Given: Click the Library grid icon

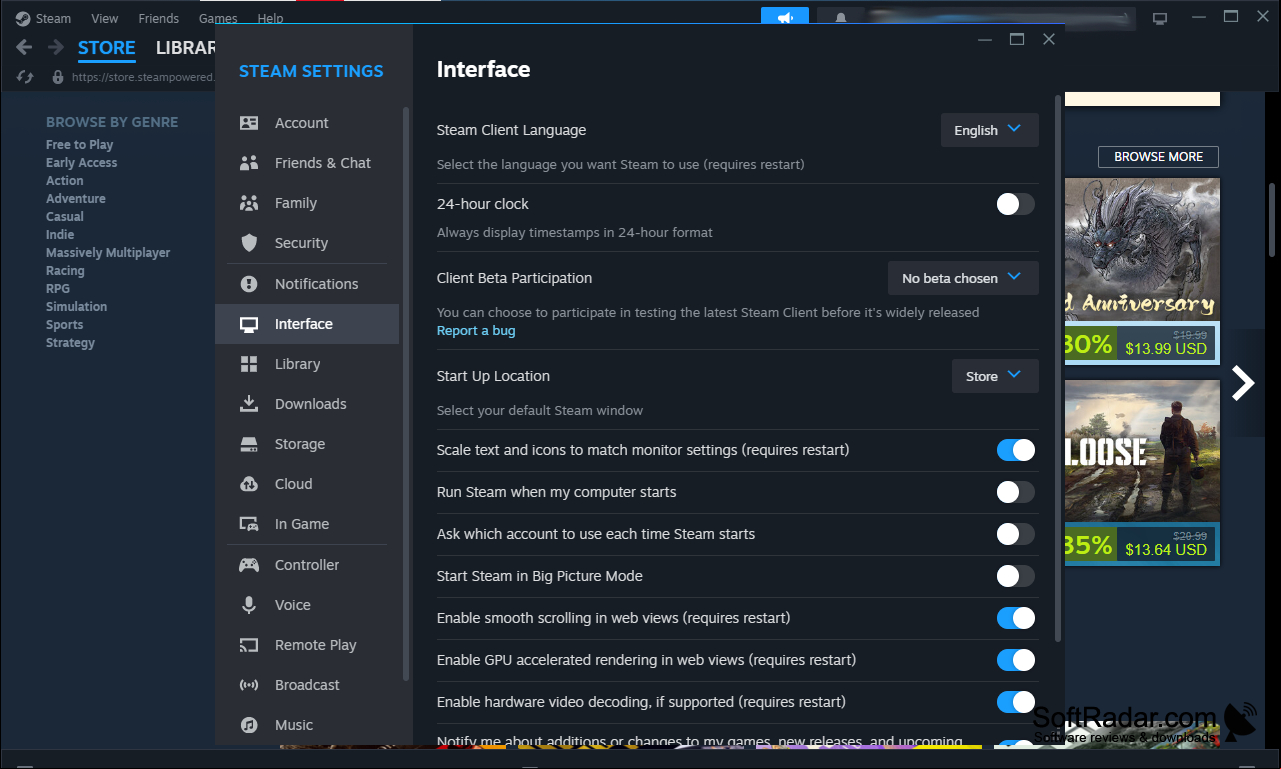Looking at the screenshot, I should pyautogui.click(x=249, y=364).
